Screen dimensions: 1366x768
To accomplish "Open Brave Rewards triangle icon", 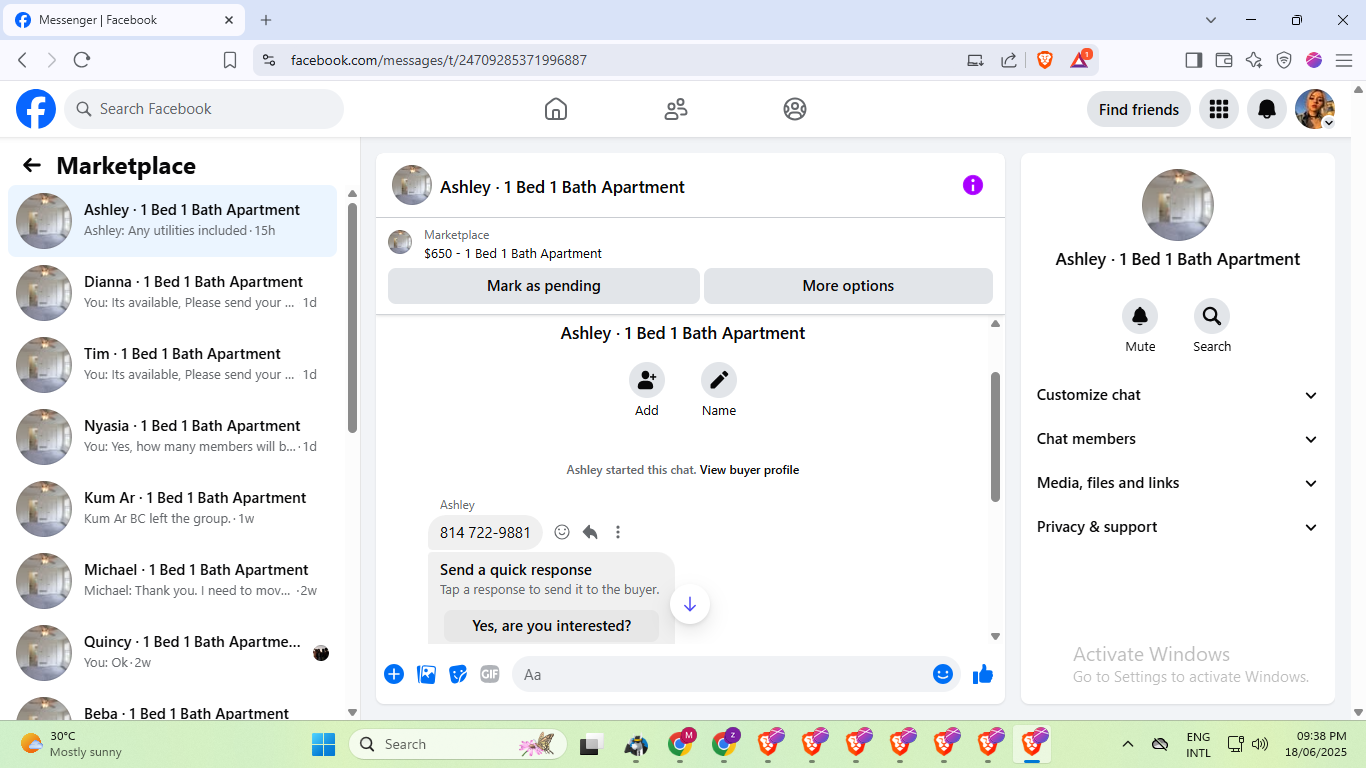I will pyautogui.click(x=1080, y=60).
